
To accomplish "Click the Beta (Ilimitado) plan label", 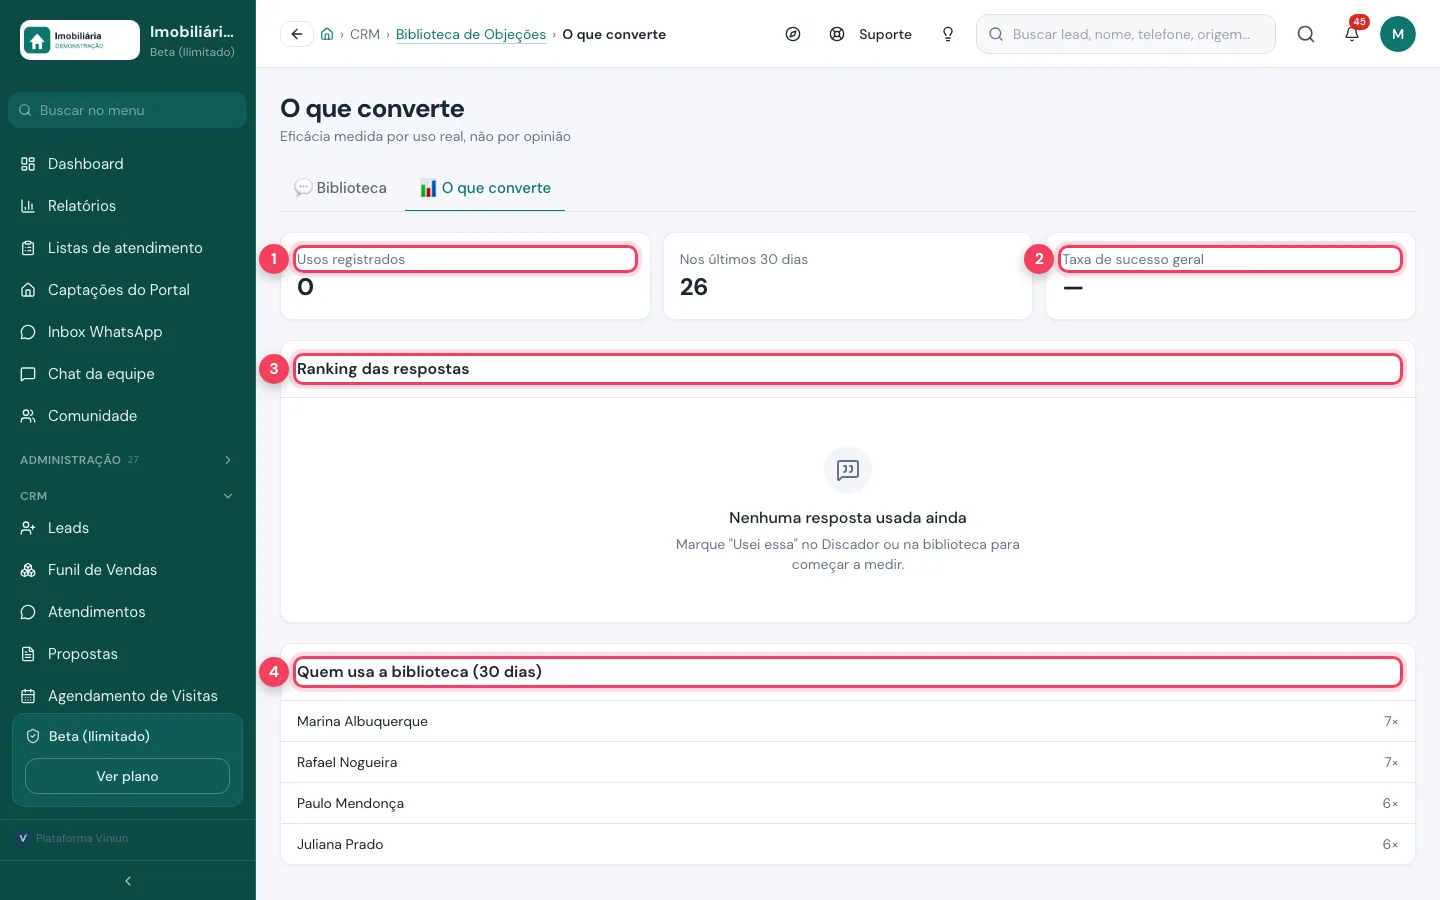I will click(99, 736).
